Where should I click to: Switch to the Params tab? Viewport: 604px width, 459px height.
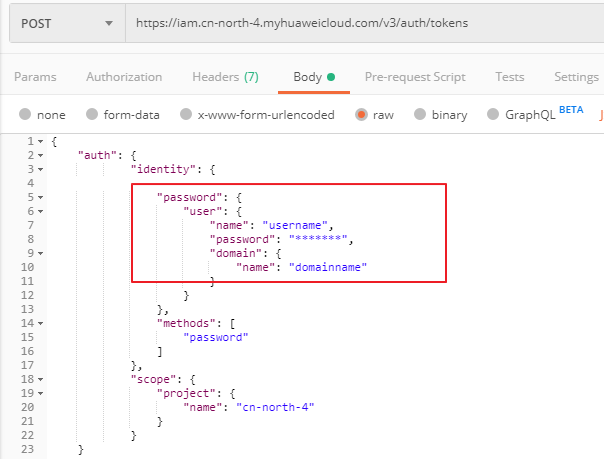tap(35, 77)
